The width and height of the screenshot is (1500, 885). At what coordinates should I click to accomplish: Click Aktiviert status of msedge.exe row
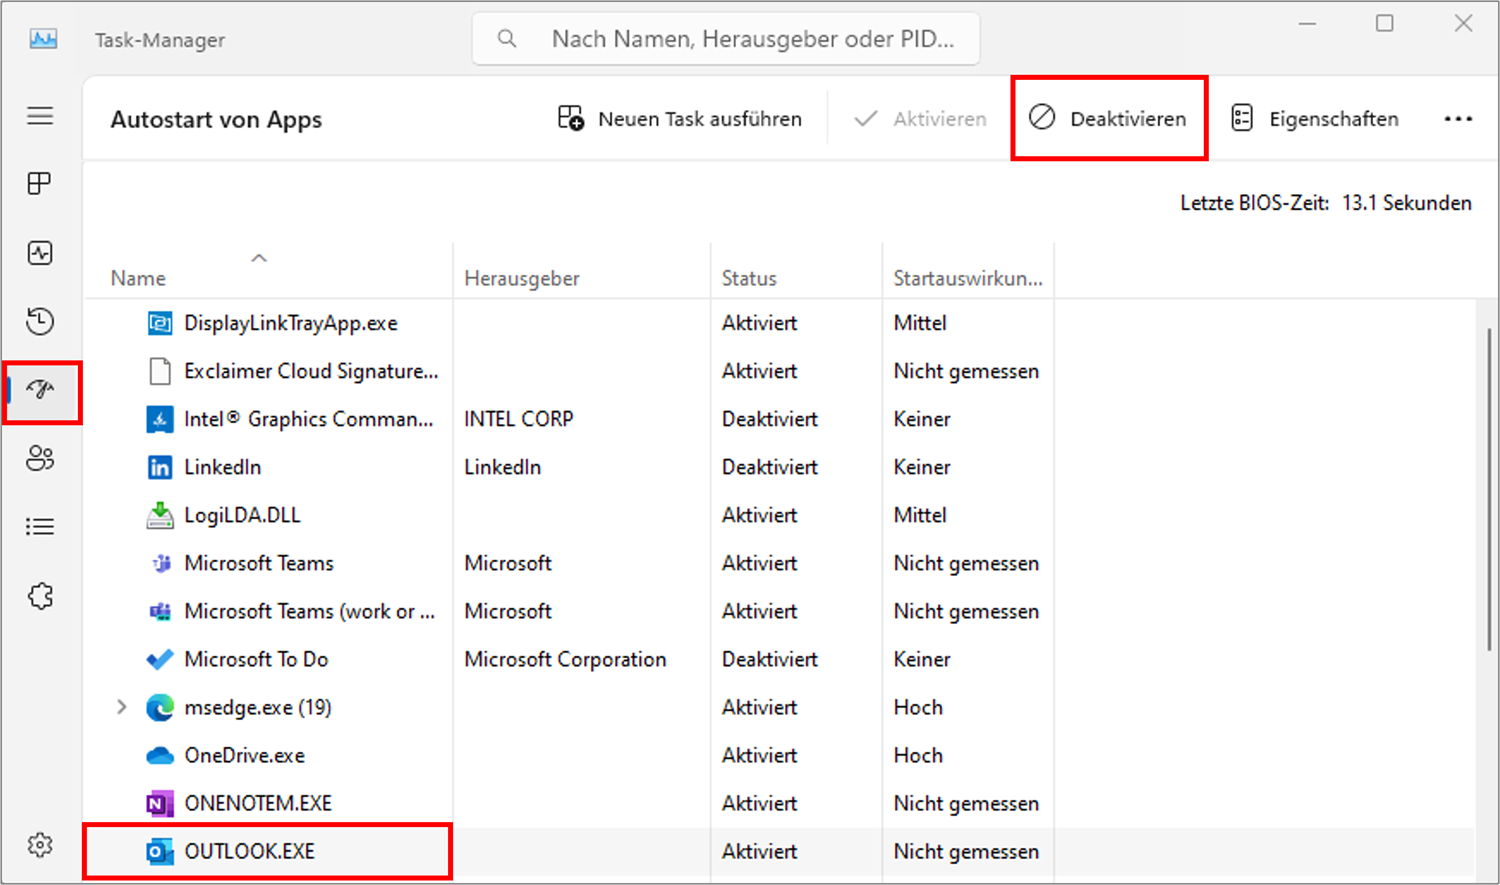[760, 707]
